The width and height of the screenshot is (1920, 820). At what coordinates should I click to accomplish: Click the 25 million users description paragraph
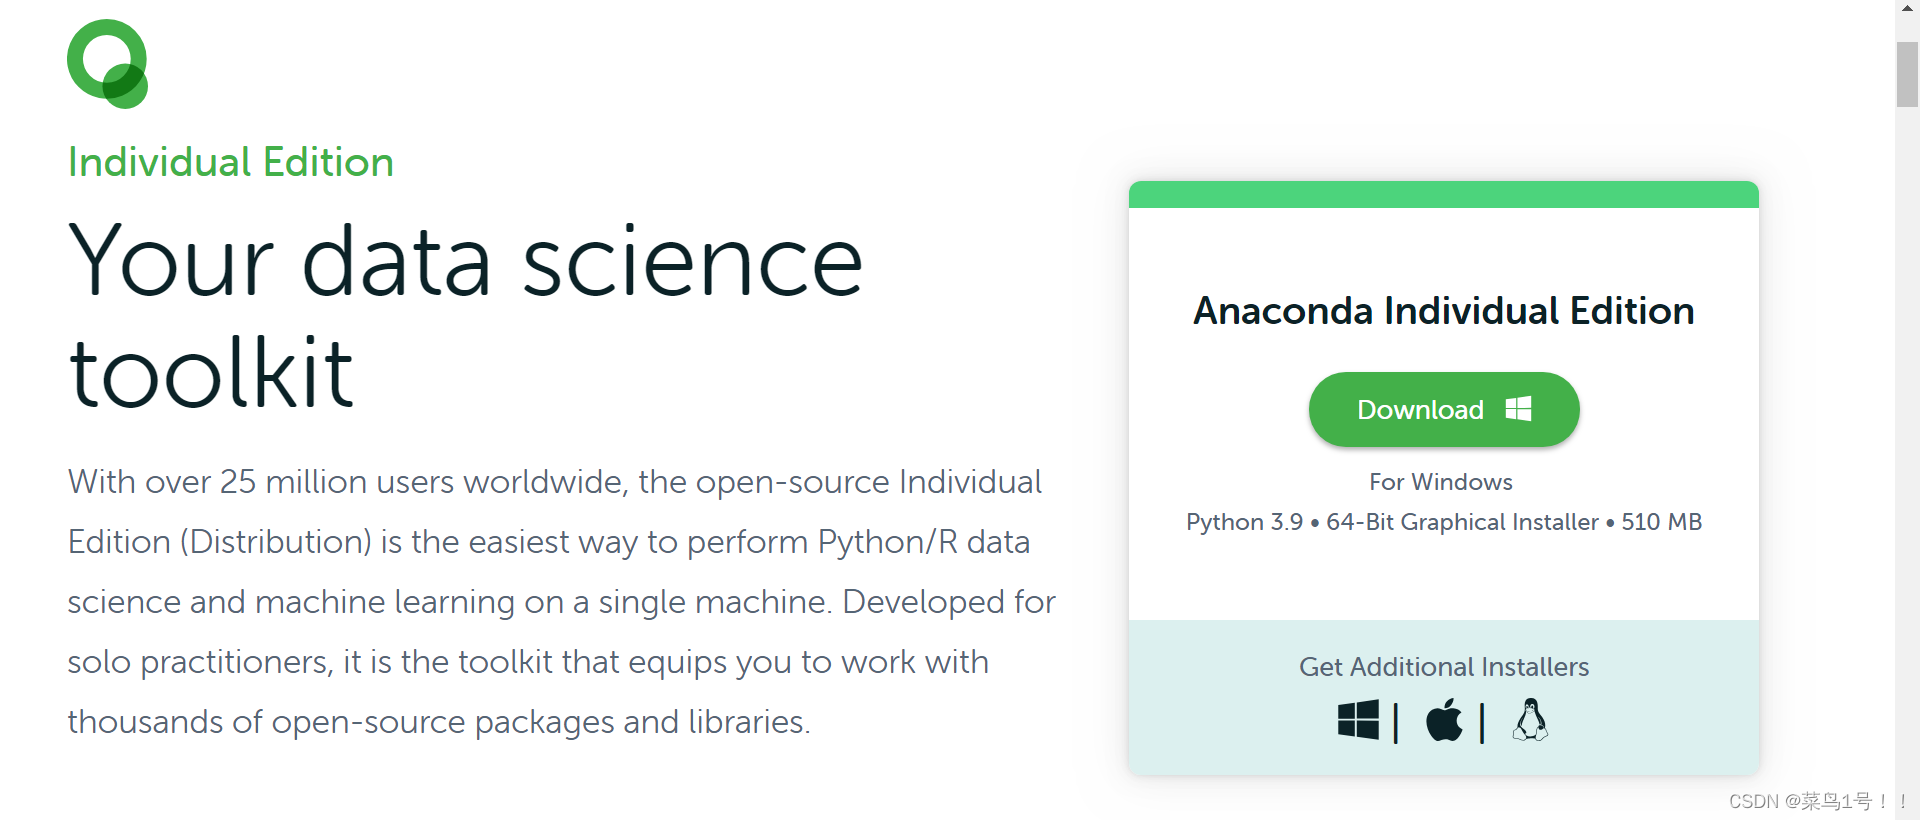[561, 601]
